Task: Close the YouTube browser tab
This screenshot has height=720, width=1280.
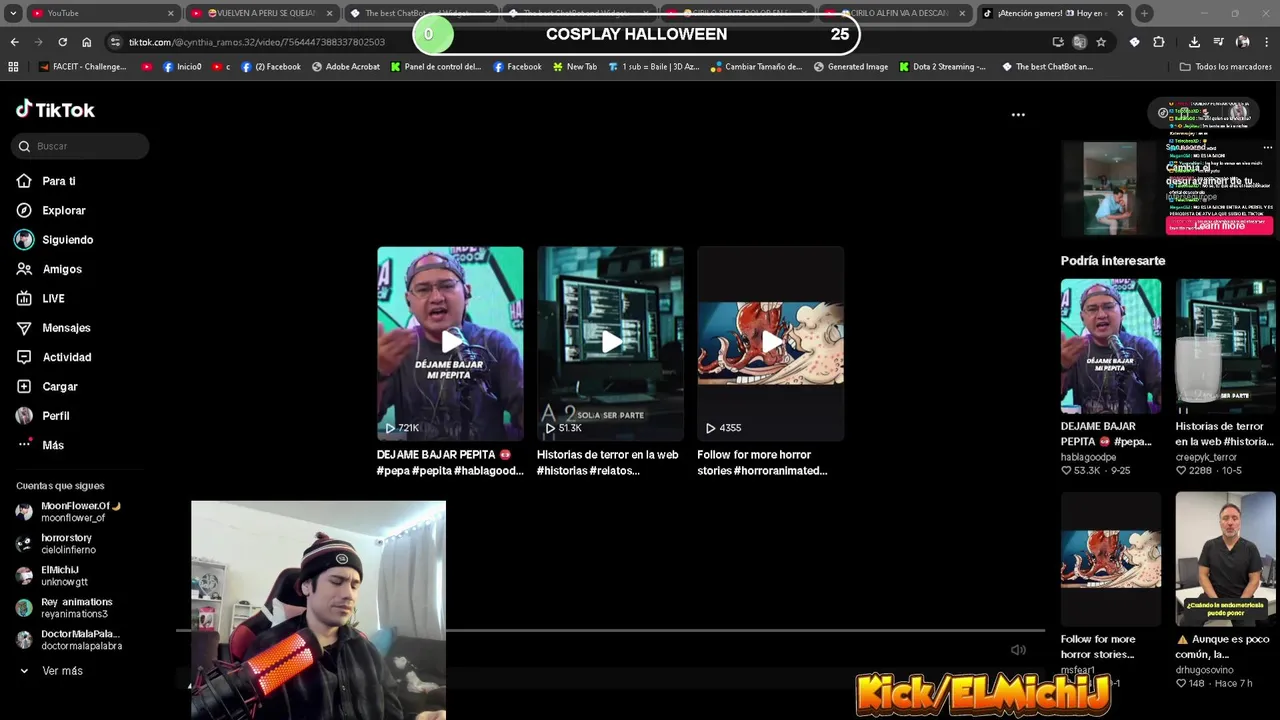Action: 170,13
